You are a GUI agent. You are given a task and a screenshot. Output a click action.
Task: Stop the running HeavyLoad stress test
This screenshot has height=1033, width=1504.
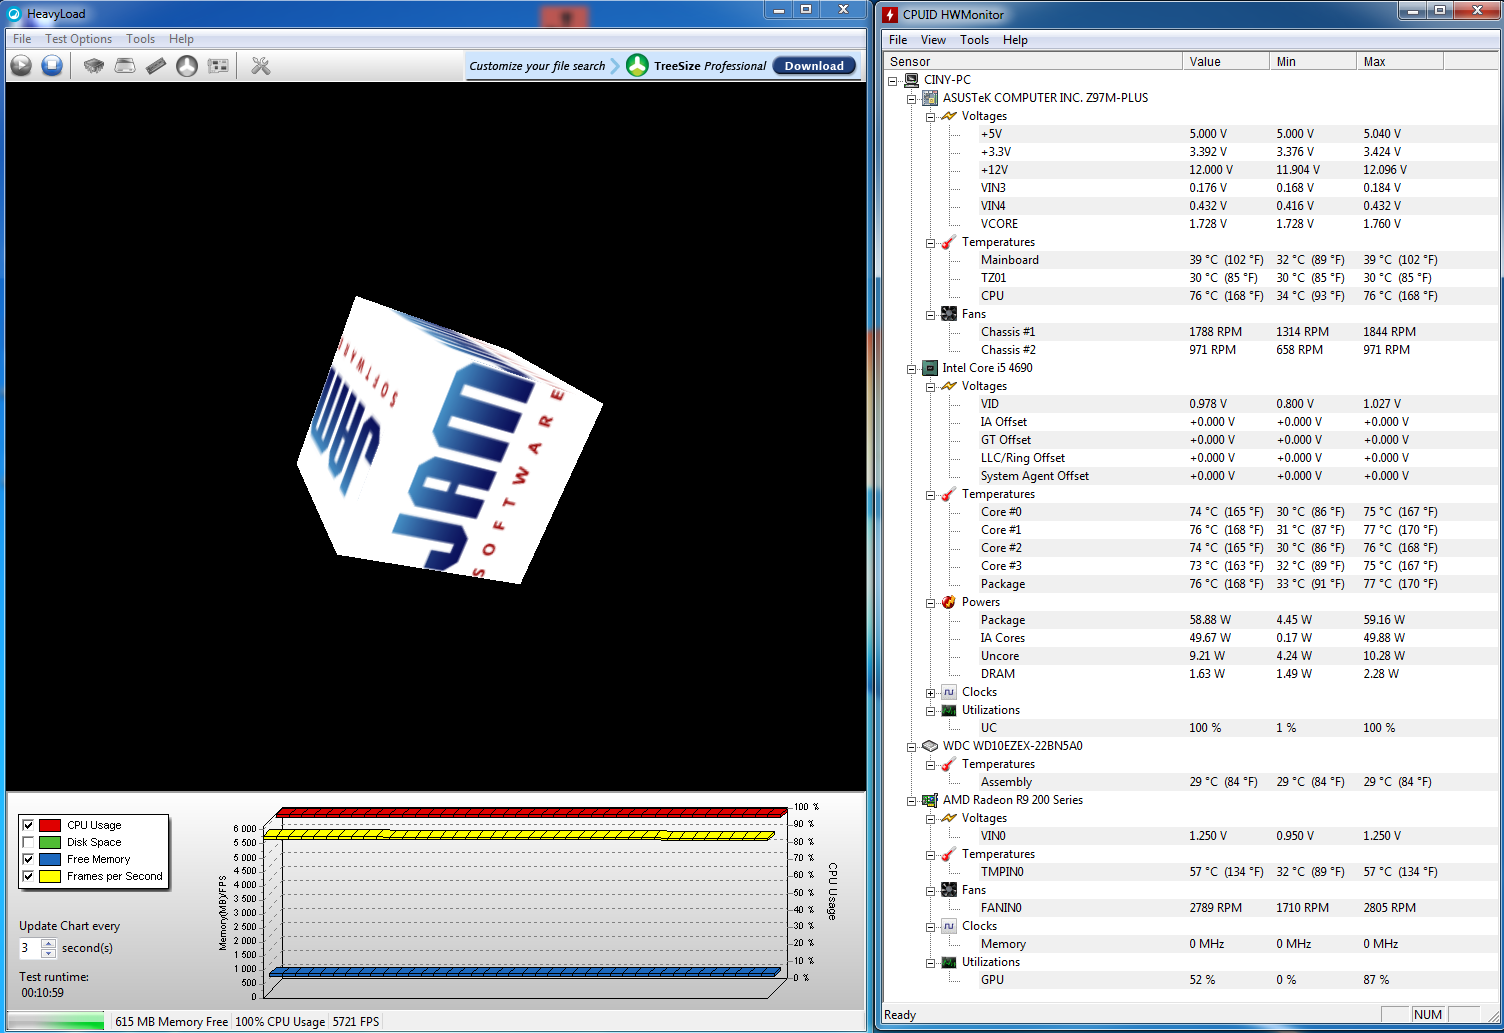coord(52,66)
